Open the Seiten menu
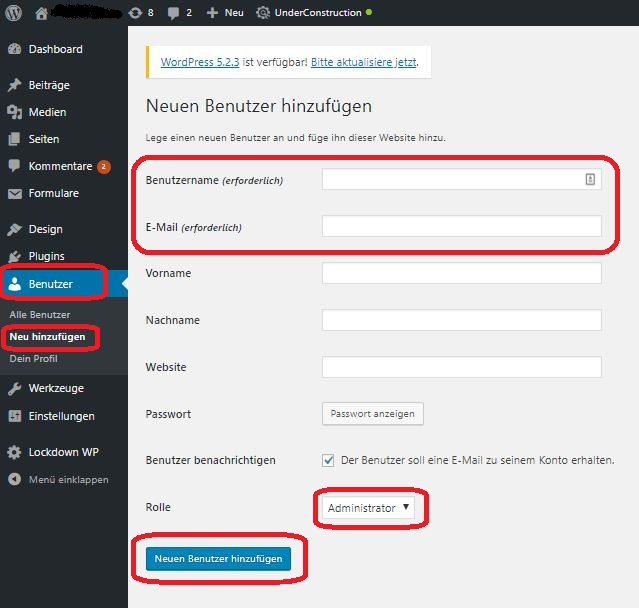The width and height of the screenshot is (639, 608). tap(44, 139)
